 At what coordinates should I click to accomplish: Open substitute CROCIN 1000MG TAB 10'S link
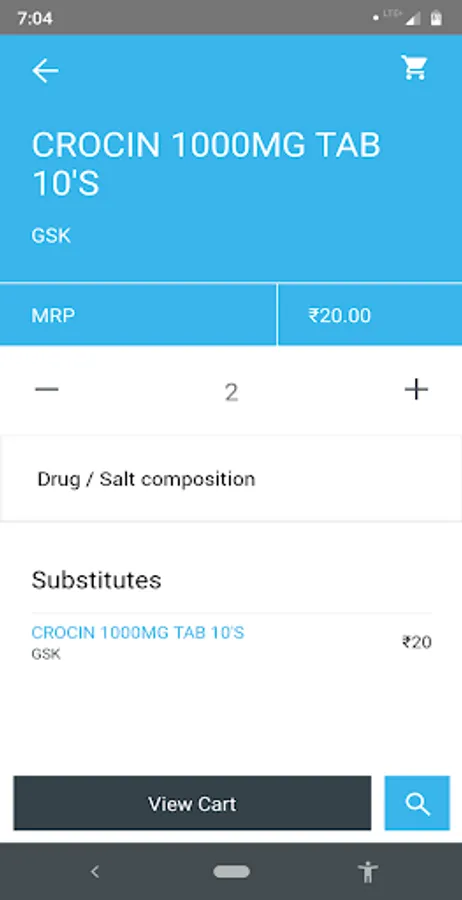click(138, 633)
